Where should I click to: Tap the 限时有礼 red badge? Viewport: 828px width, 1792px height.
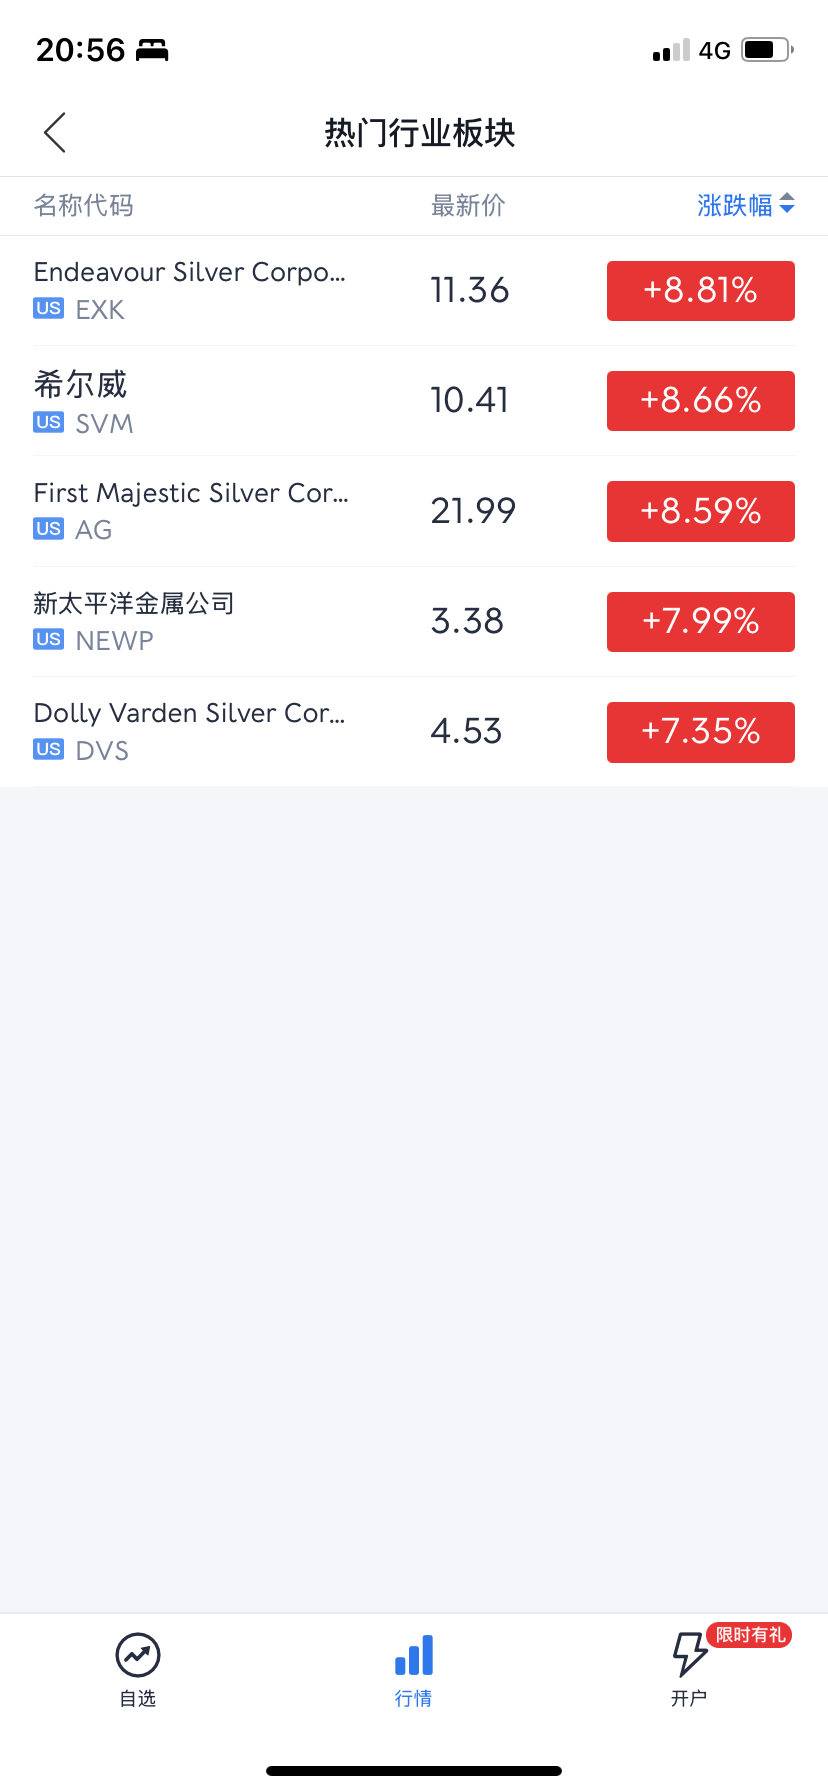click(751, 1635)
